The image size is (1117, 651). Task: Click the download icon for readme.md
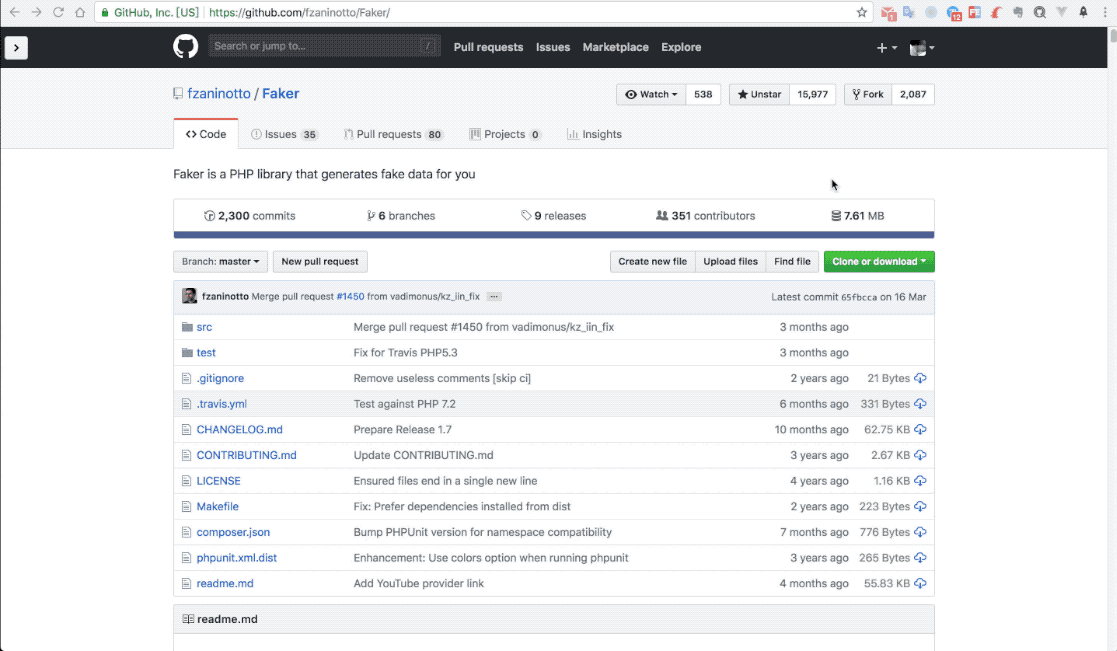(920, 583)
